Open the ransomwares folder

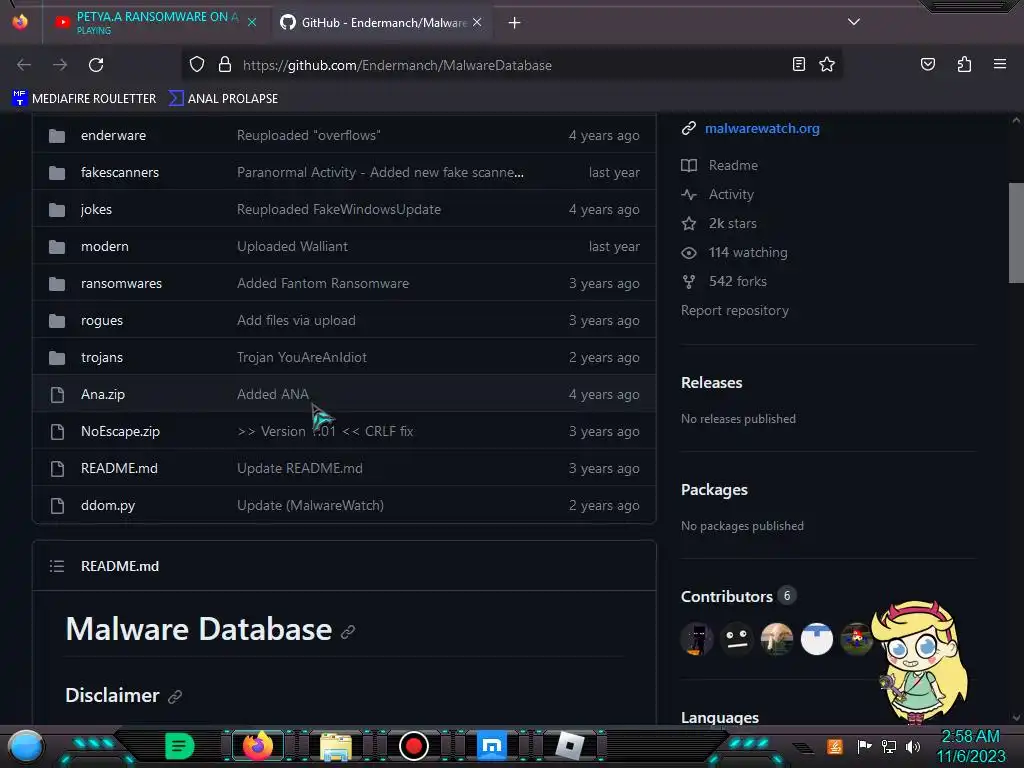pos(121,283)
